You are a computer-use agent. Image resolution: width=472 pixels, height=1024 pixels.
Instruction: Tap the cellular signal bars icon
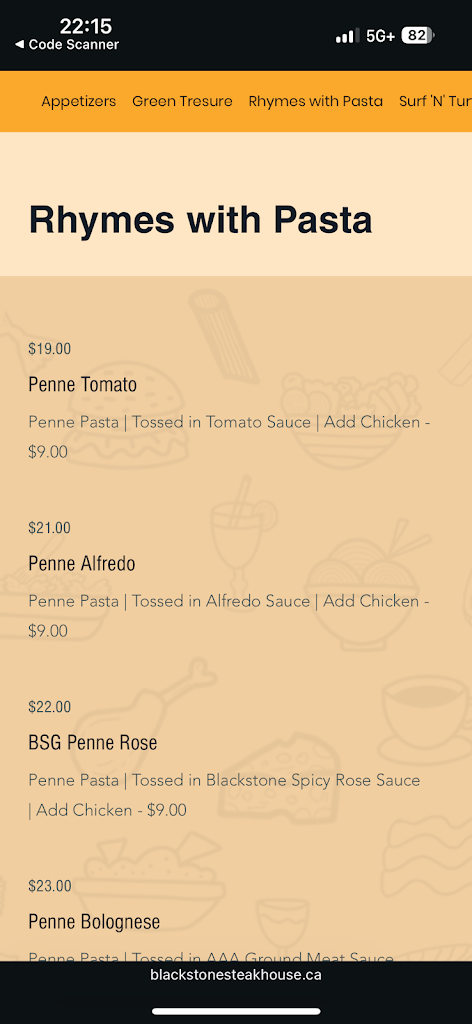[x=347, y=36]
